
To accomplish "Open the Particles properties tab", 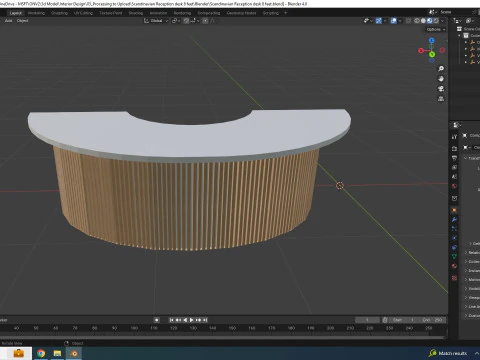I will (454, 229).
